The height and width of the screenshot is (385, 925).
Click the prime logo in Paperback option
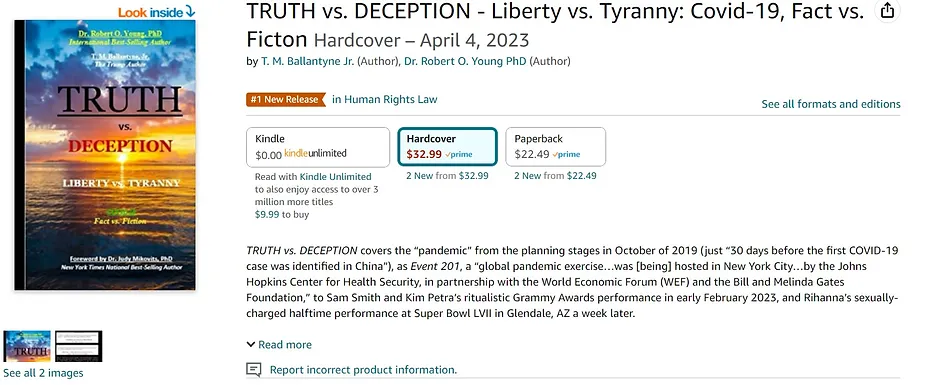pos(566,154)
